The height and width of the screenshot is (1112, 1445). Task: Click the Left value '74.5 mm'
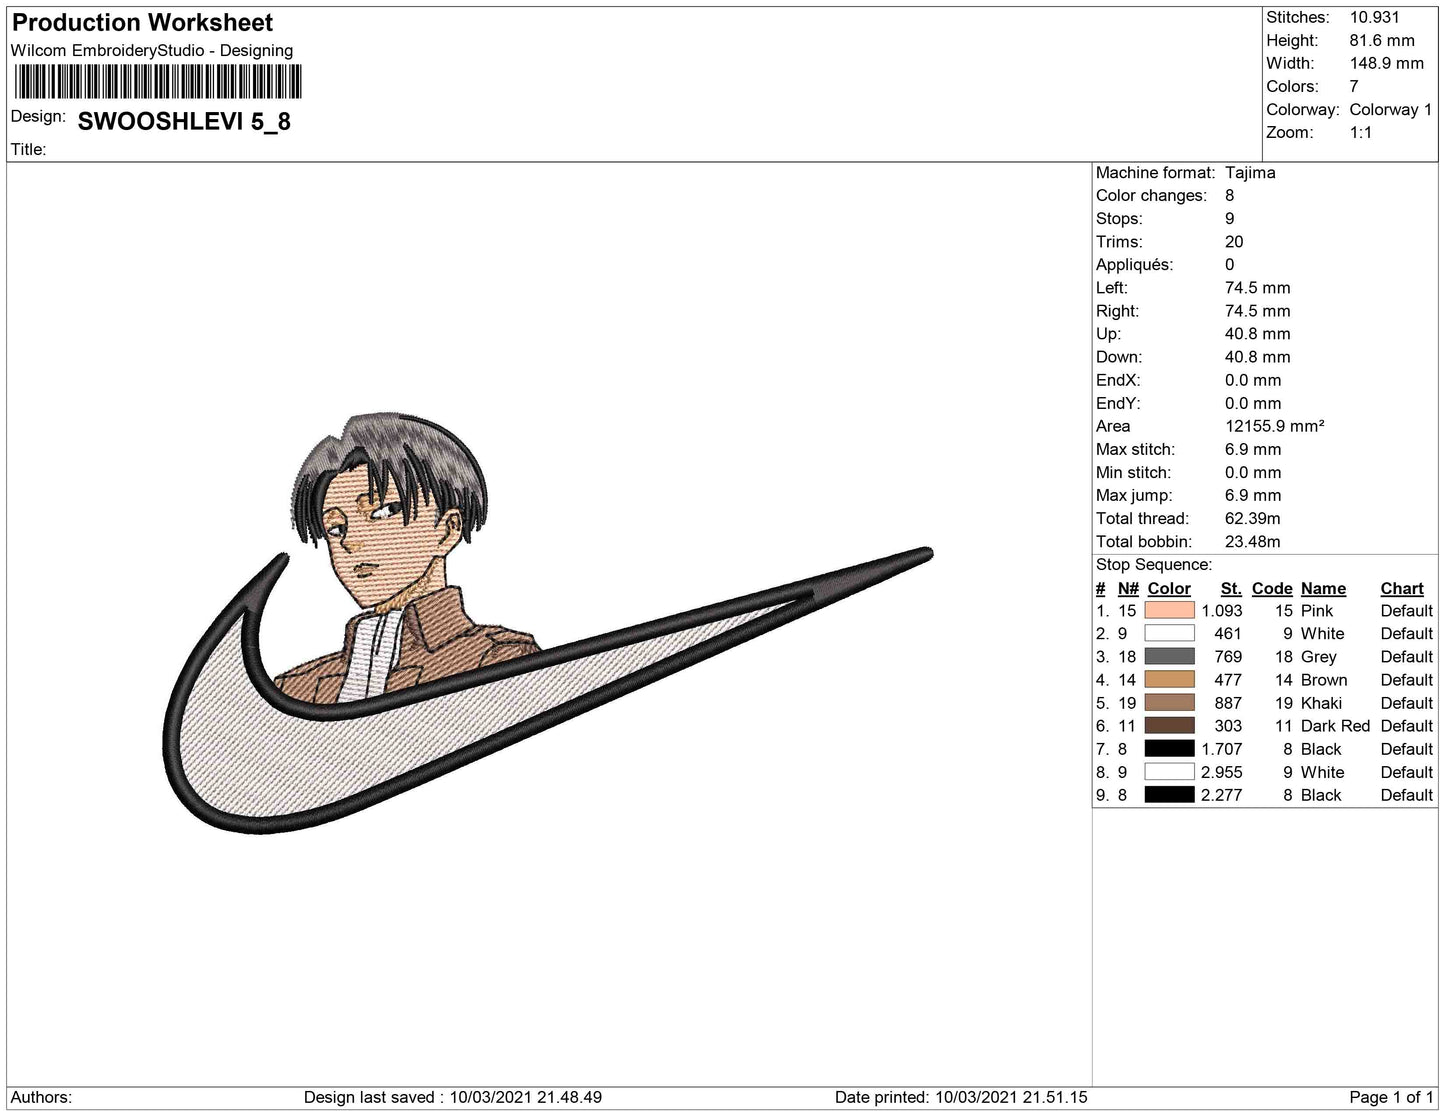1258,288
